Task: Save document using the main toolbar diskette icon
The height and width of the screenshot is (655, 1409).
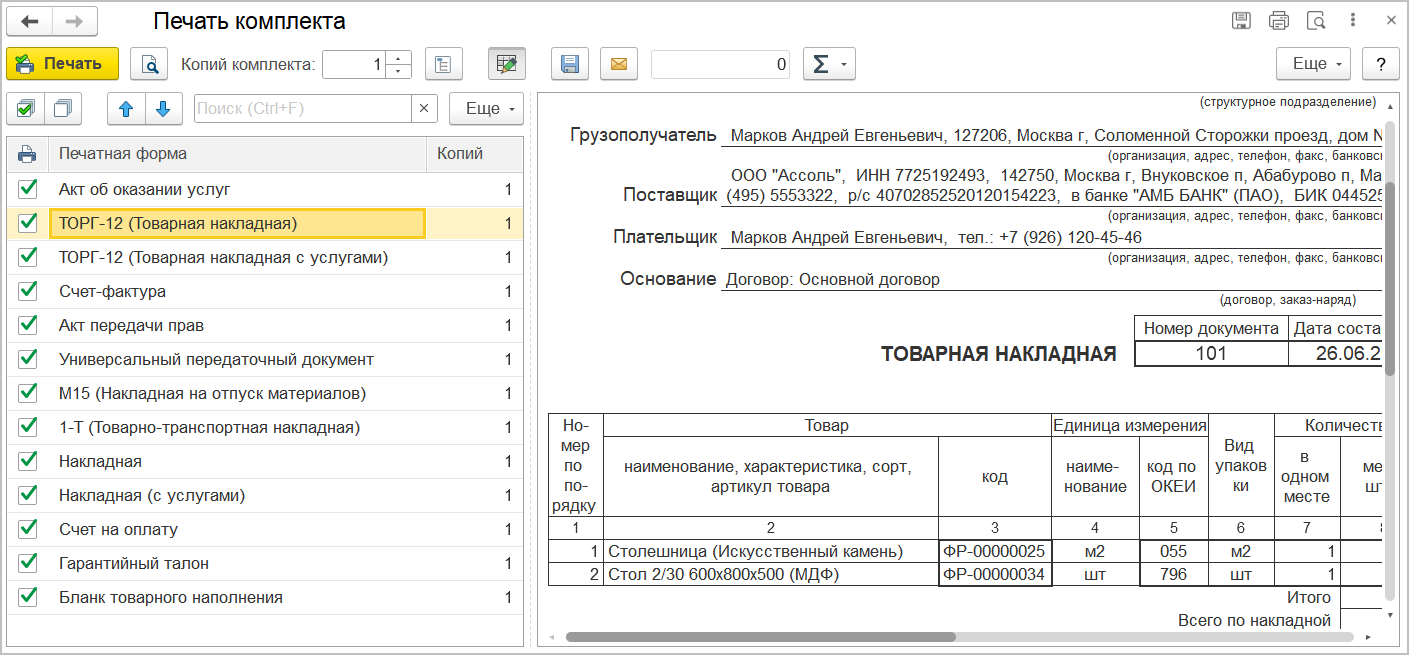Action: pyautogui.click(x=570, y=64)
